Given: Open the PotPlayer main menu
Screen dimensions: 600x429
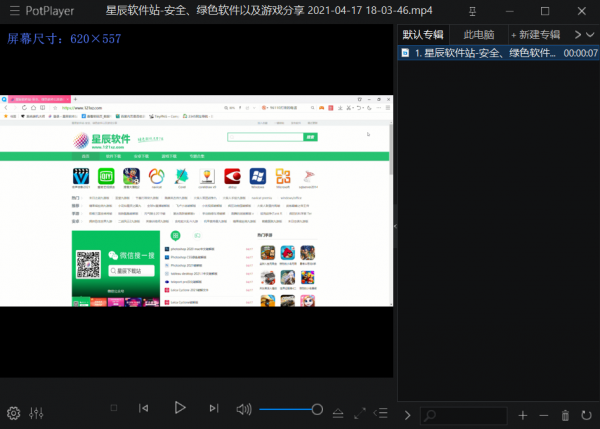Looking at the screenshot, I should click(15, 11).
